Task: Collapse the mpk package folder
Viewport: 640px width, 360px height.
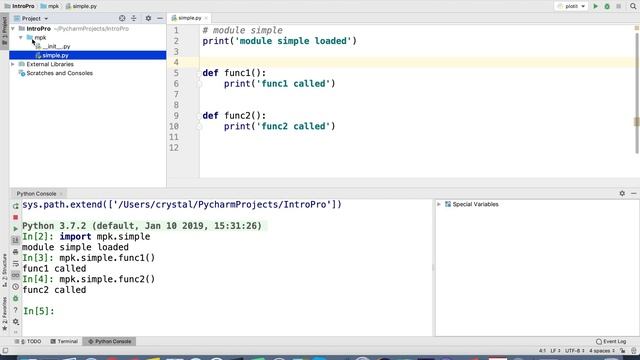Action: click(x=21, y=38)
